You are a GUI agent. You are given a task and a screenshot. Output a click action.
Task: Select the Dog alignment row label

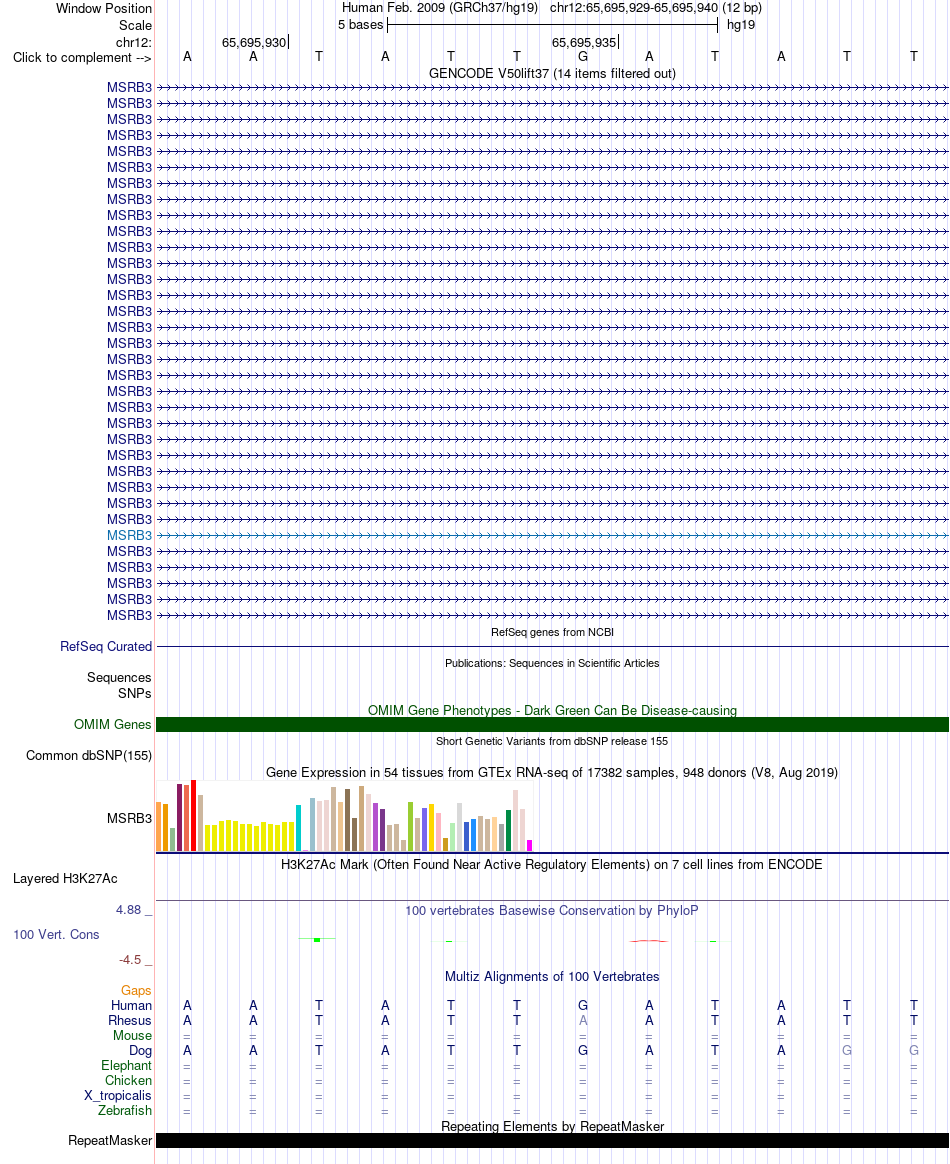(x=140, y=1050)
